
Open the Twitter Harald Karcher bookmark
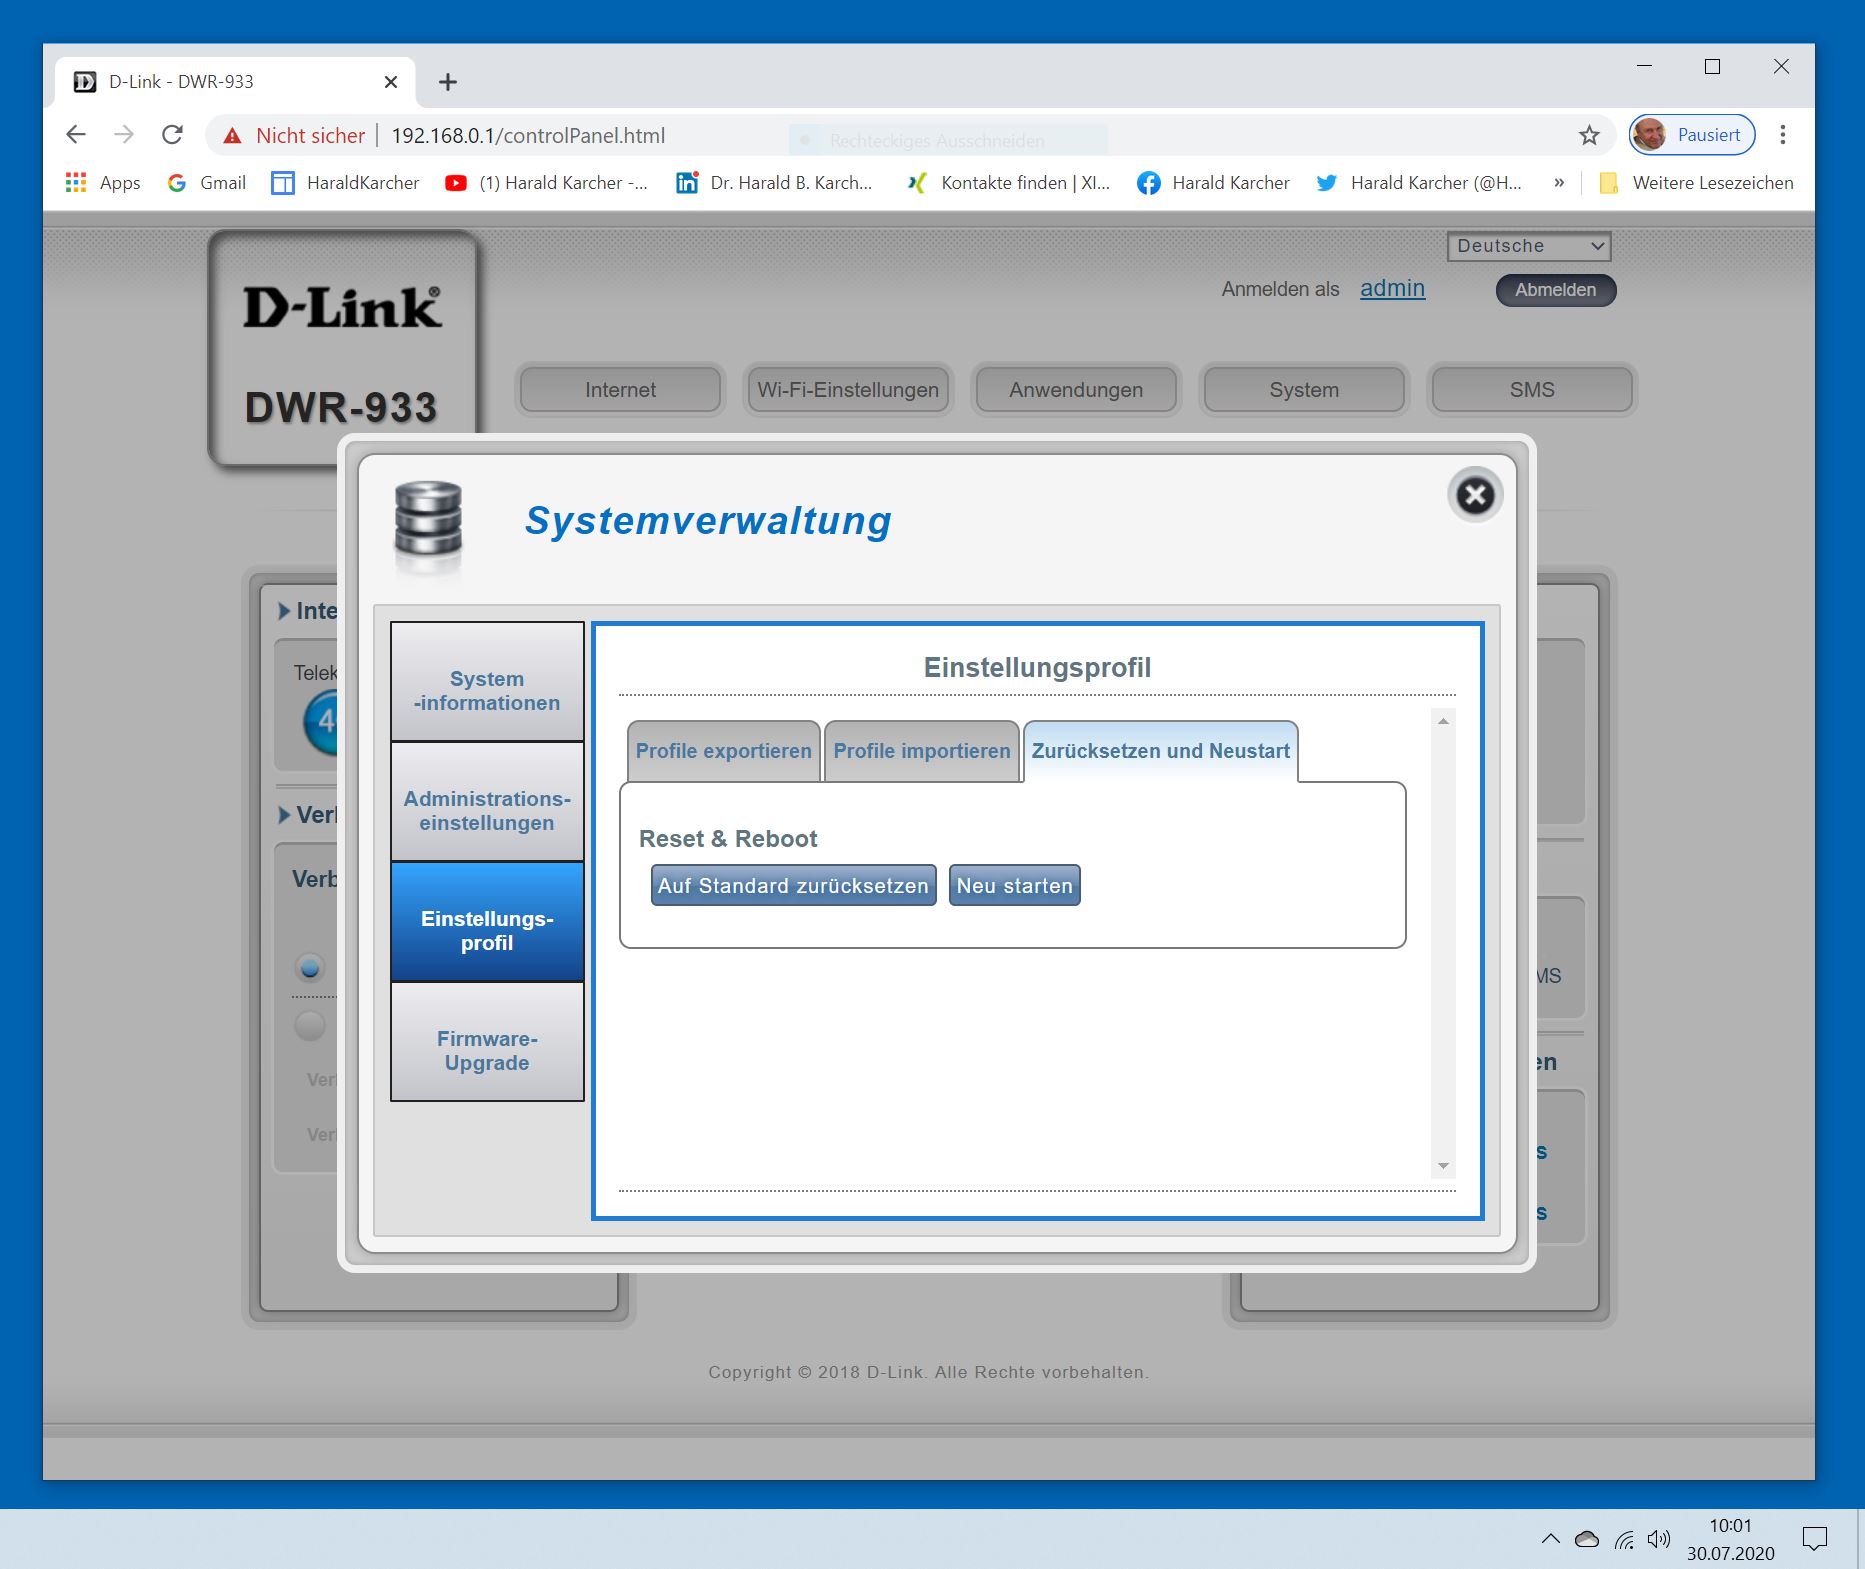pos(1419,183)
